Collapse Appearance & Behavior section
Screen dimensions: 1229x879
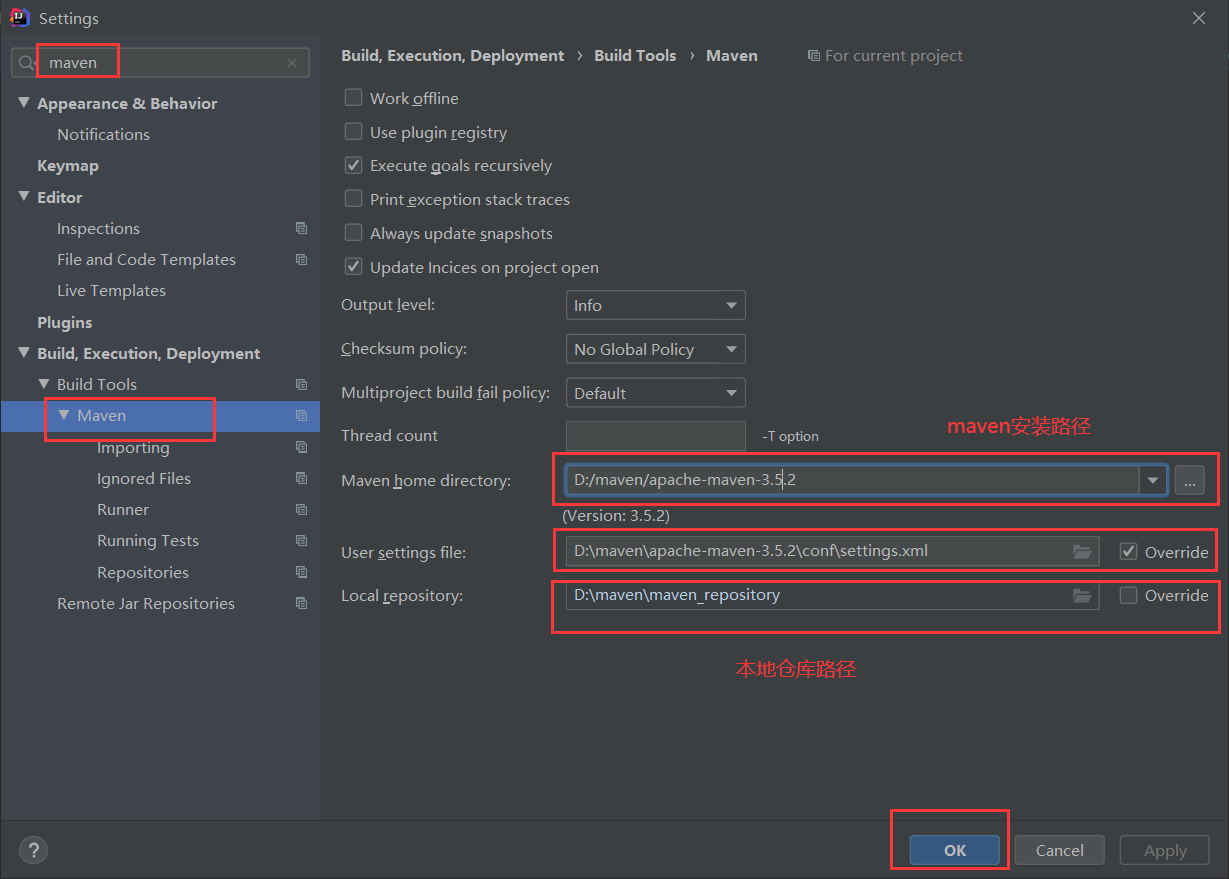[x=24, y=103]
